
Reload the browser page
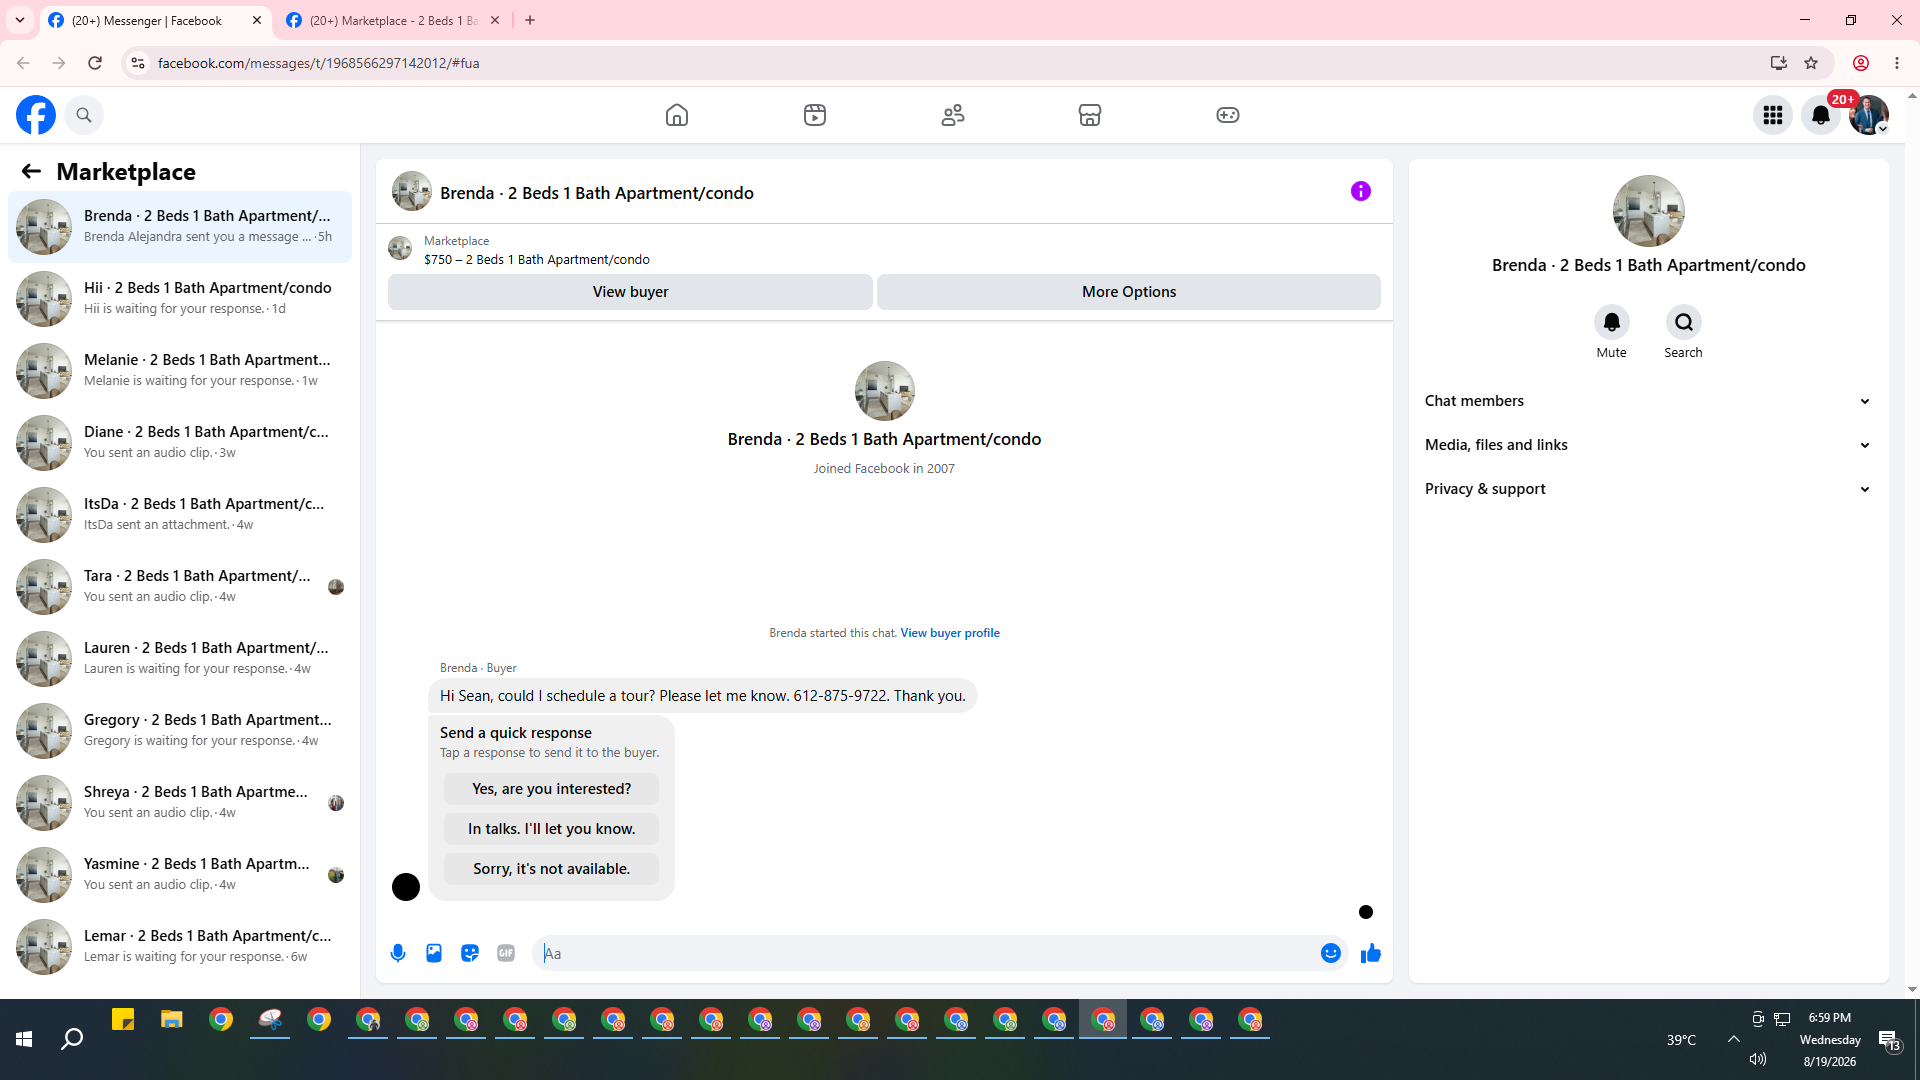click(95, 63)
